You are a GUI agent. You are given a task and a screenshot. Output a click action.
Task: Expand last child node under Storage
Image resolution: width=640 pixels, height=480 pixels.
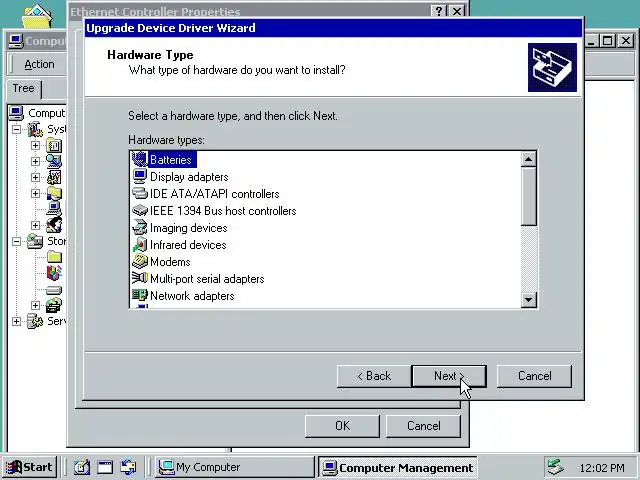pos(36,305)
